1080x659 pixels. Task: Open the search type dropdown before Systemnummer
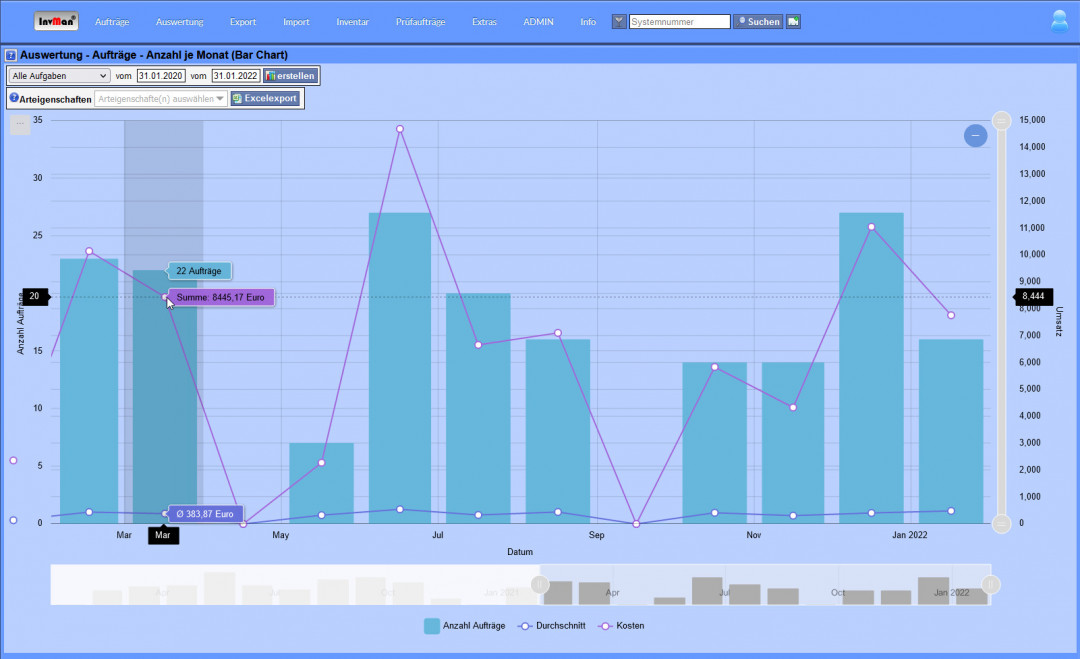[618, 21]
